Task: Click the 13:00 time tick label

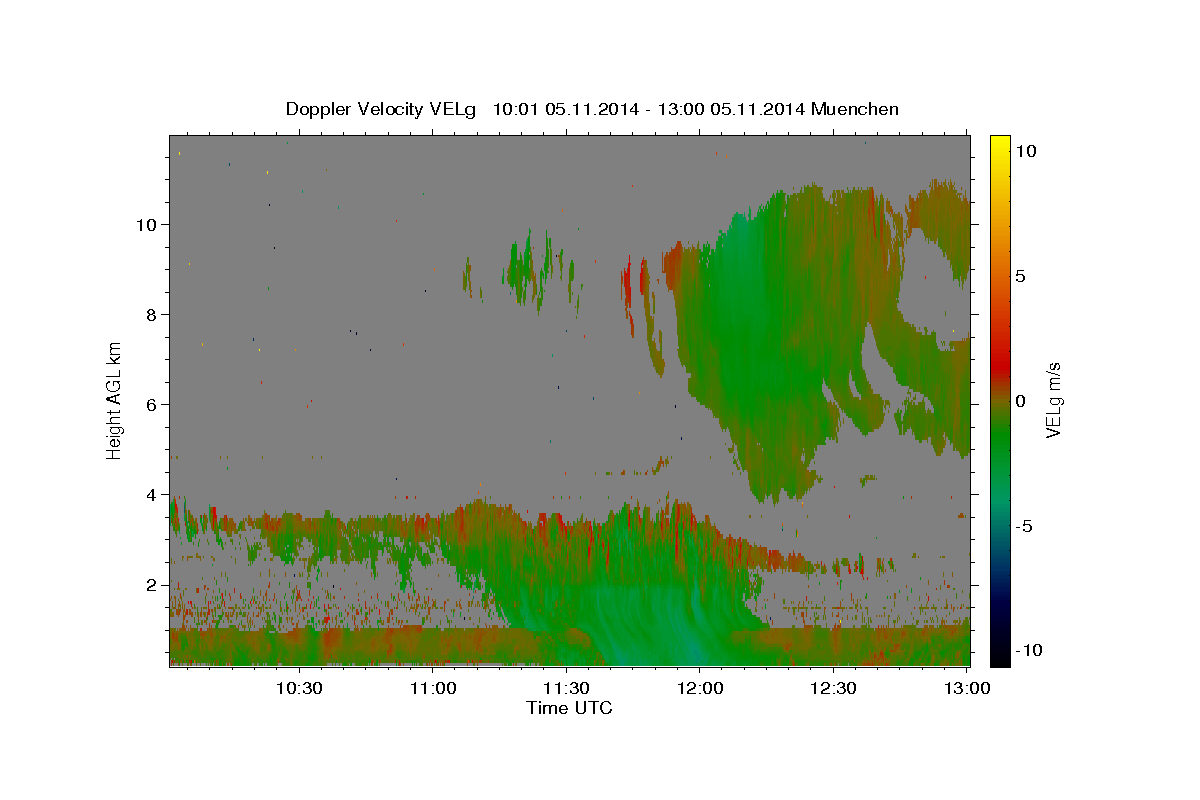Action: (x=968, y=688)
